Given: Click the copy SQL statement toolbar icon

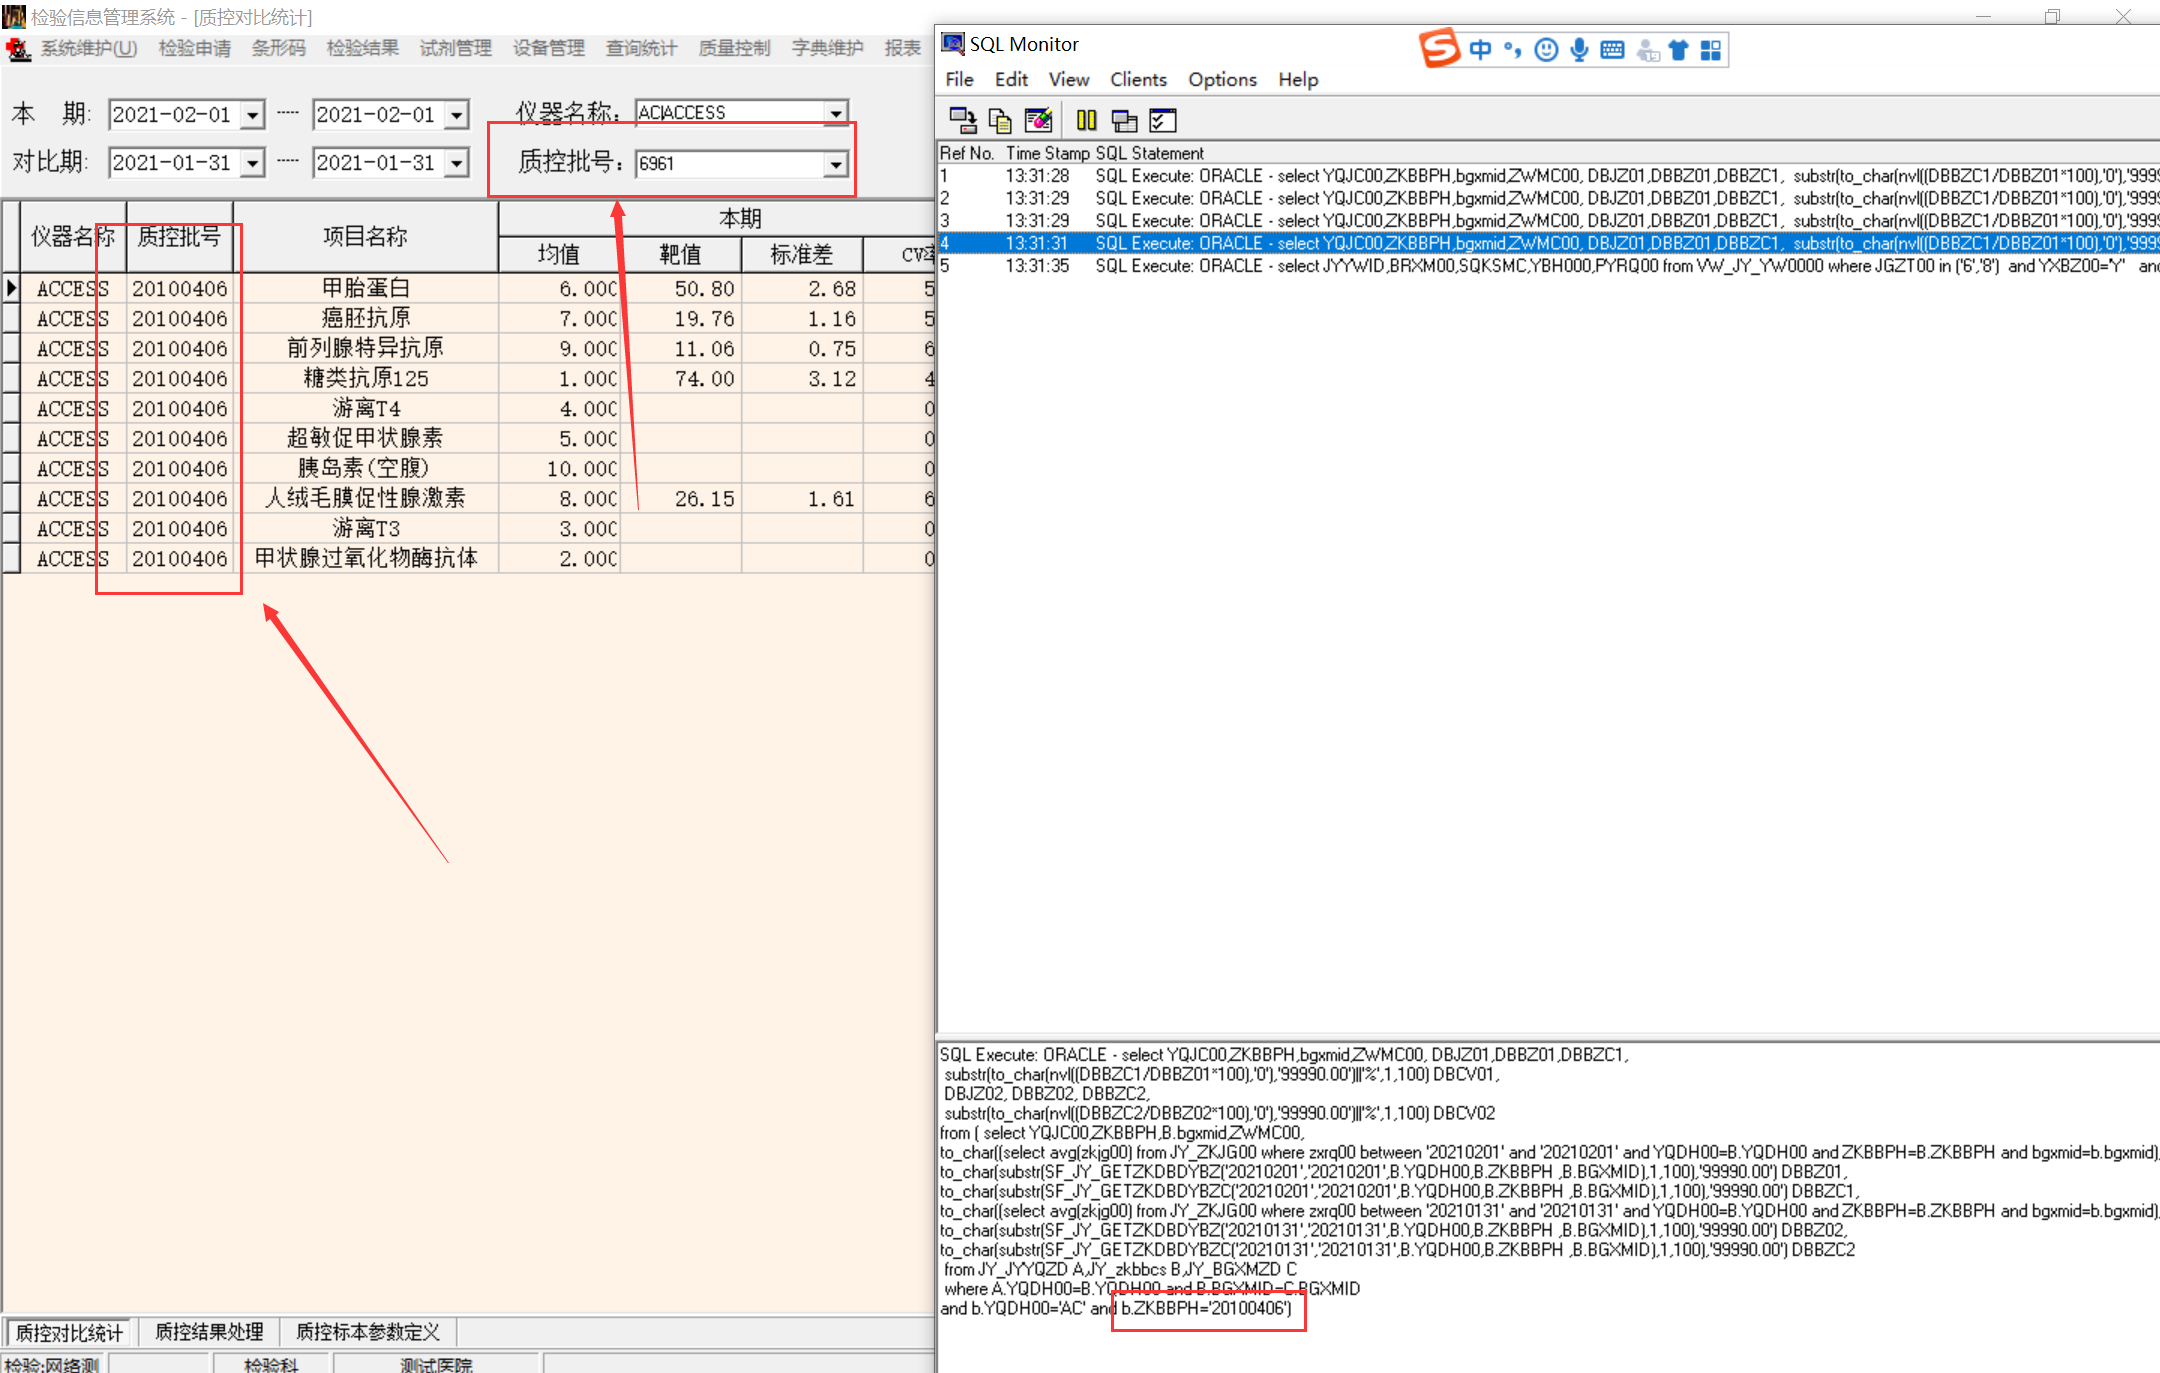Looking at the screenshot, I should coord(999,121).
